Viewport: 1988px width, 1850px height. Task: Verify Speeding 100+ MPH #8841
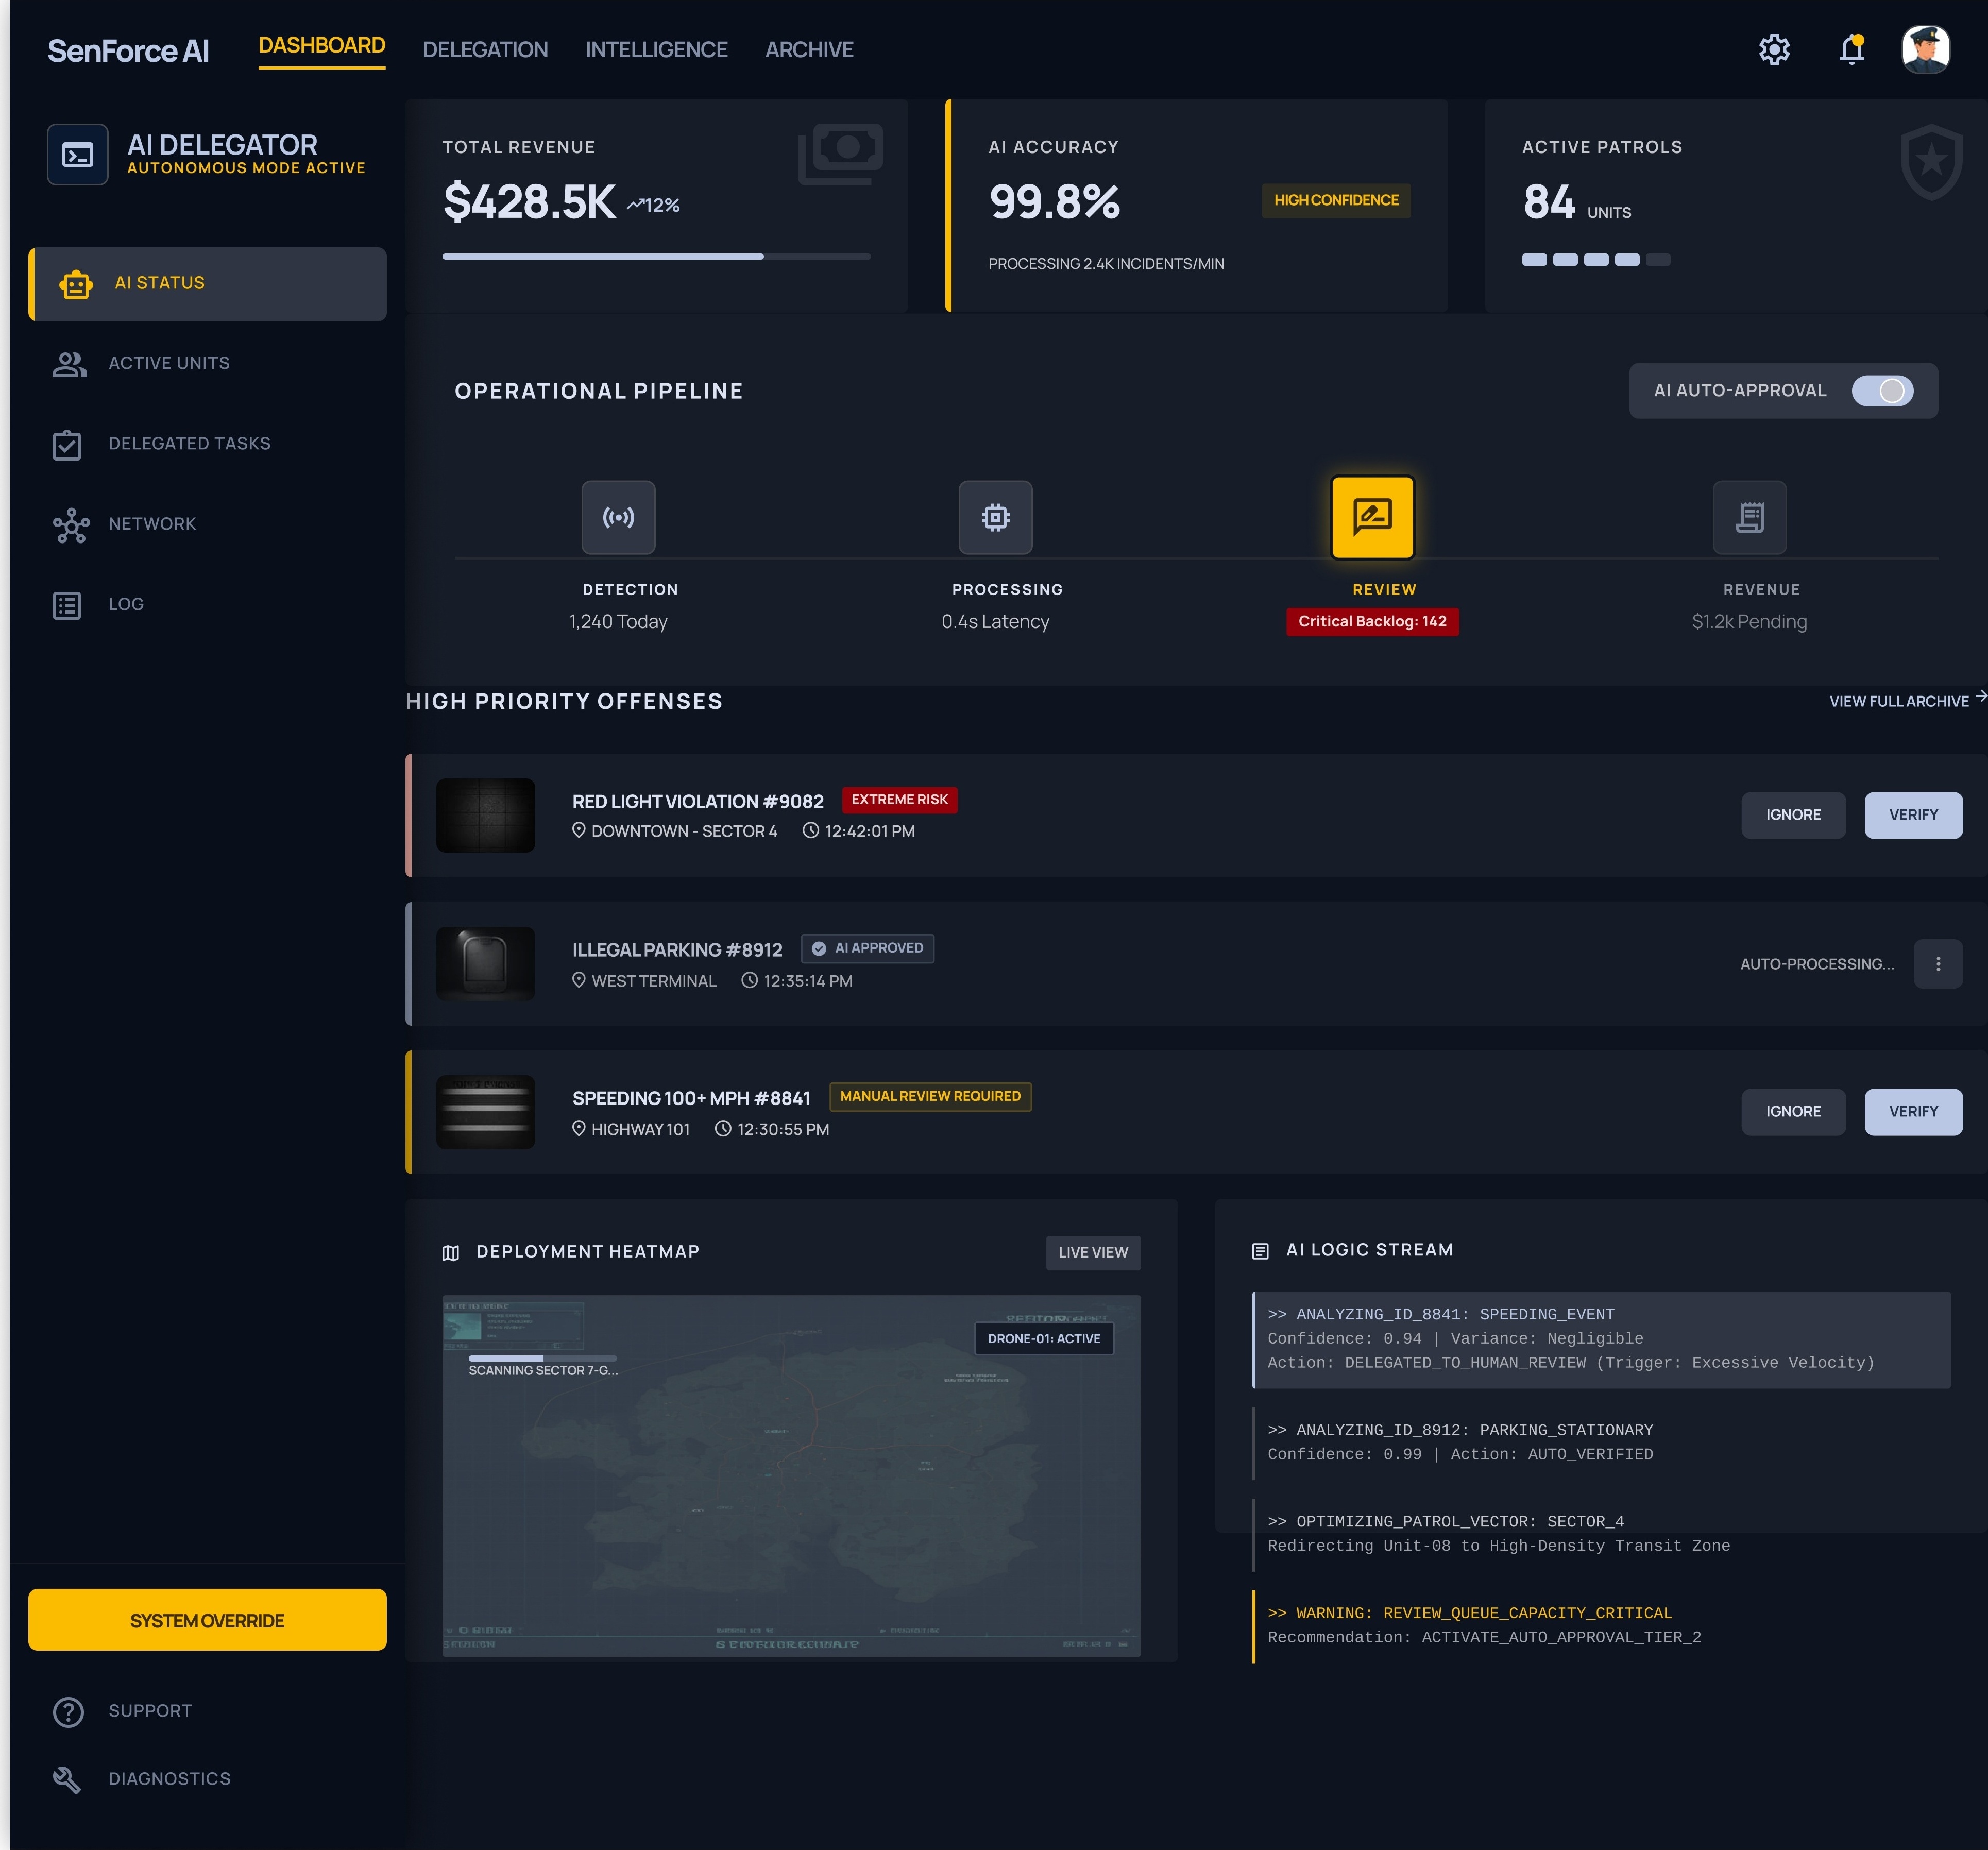coord(1913,1112)
